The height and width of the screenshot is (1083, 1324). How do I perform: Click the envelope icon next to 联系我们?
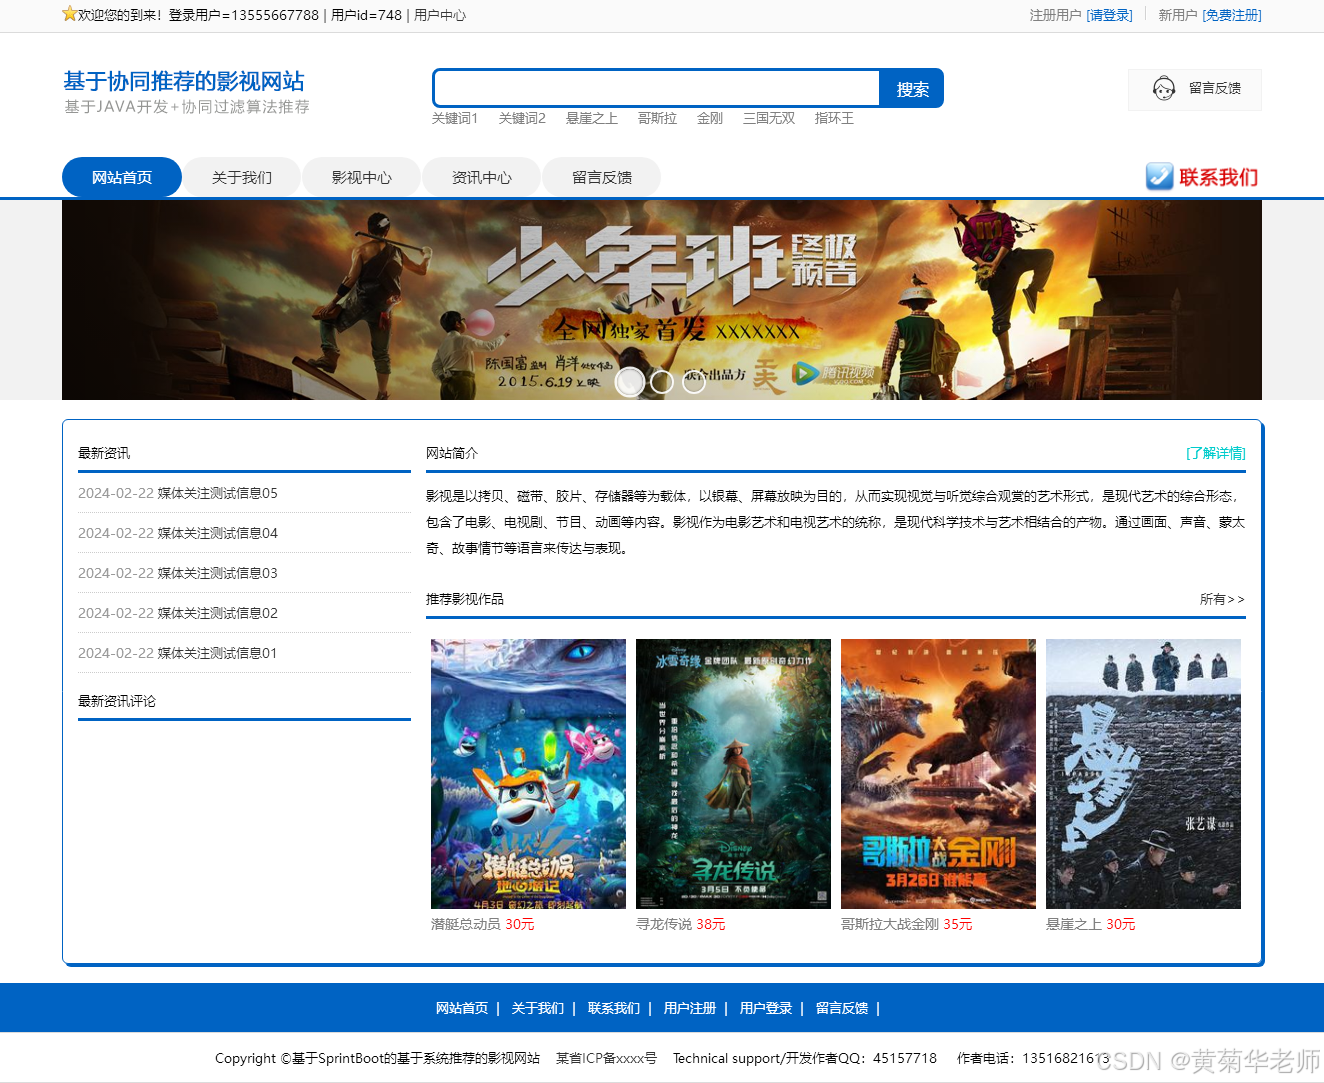pyautogui.click(x=1159, y=177)
